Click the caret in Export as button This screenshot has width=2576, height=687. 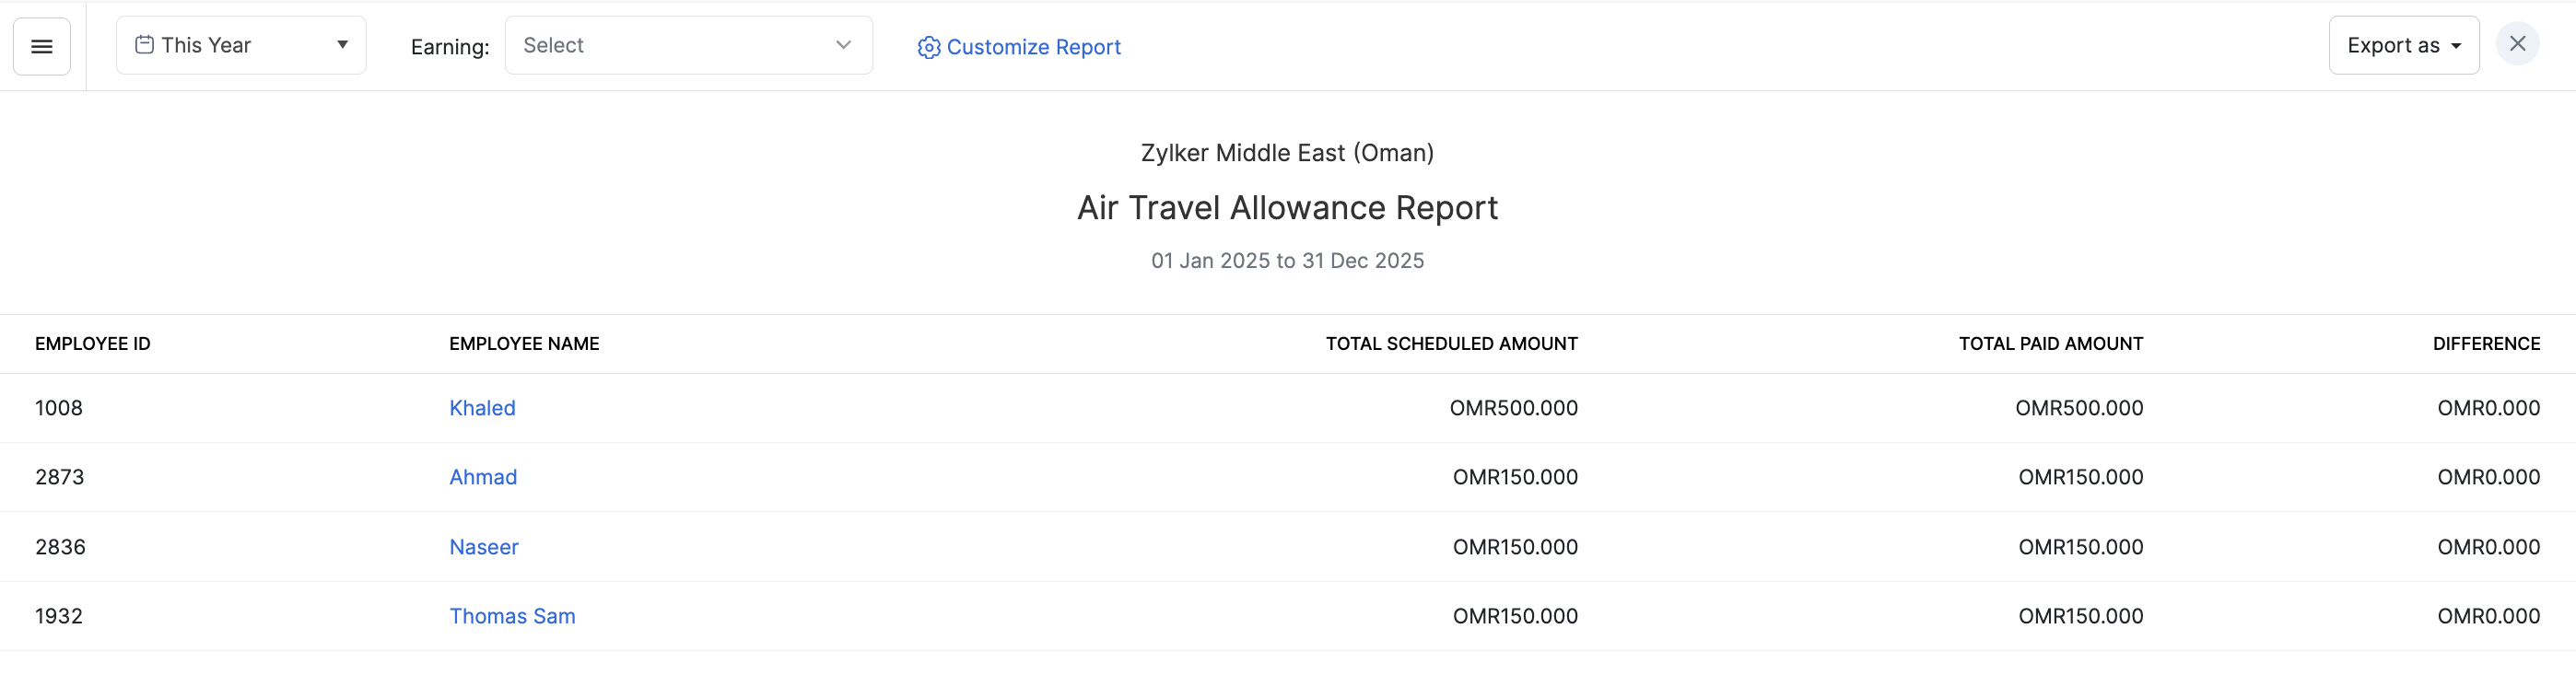pos(2456,47)
